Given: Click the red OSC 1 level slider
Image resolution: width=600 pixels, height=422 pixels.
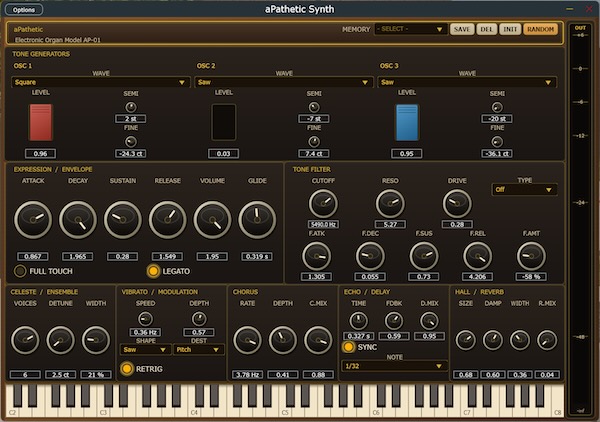Looking at the screenshot, I should [x=41, y=122].
